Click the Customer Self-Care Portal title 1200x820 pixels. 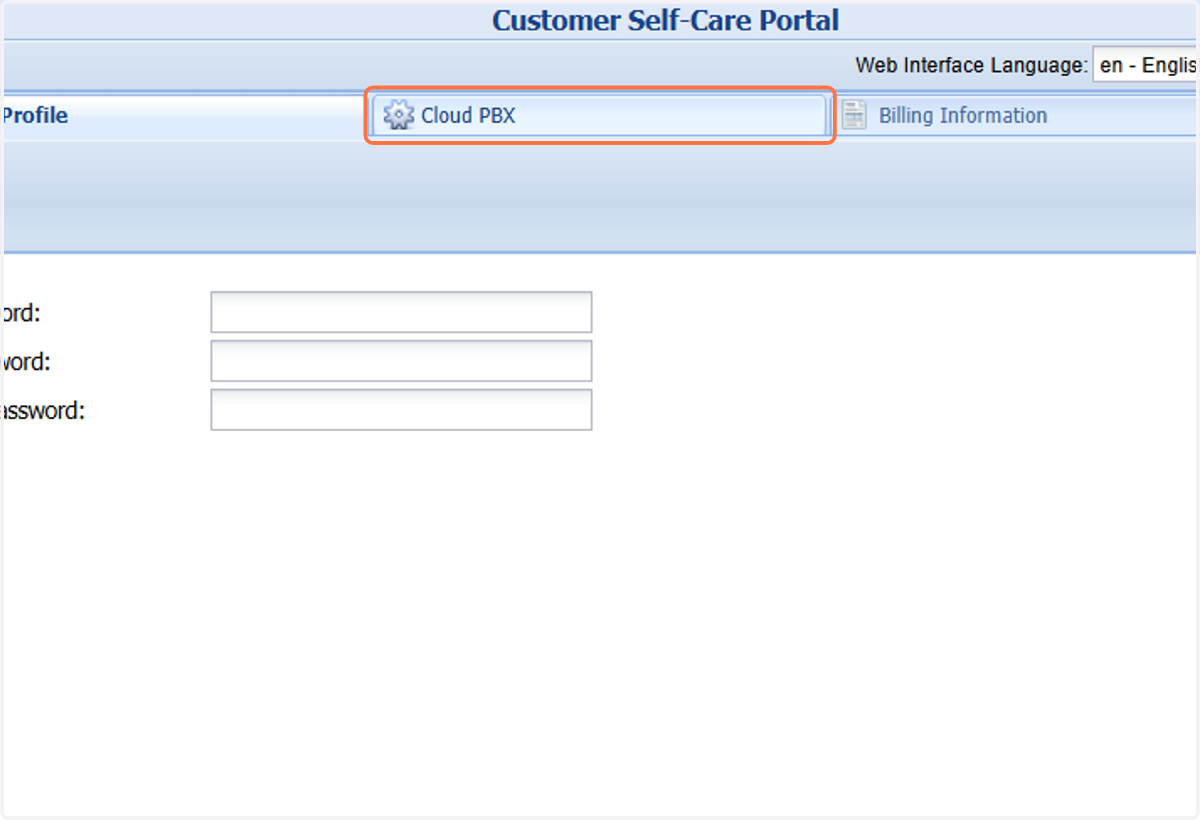pyautogui.click(x=665, y=20)
